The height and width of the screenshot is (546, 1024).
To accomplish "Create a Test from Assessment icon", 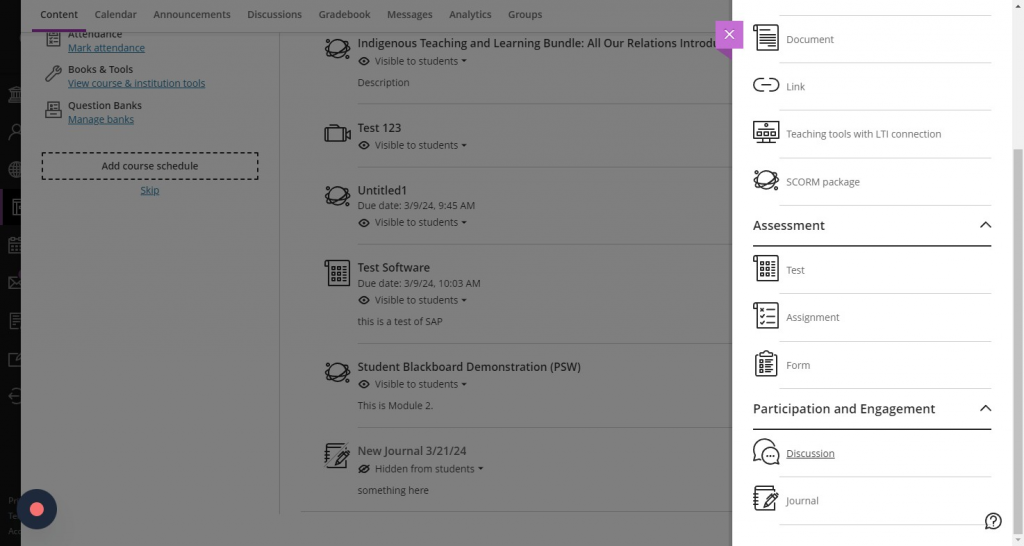I will point(766,269).
